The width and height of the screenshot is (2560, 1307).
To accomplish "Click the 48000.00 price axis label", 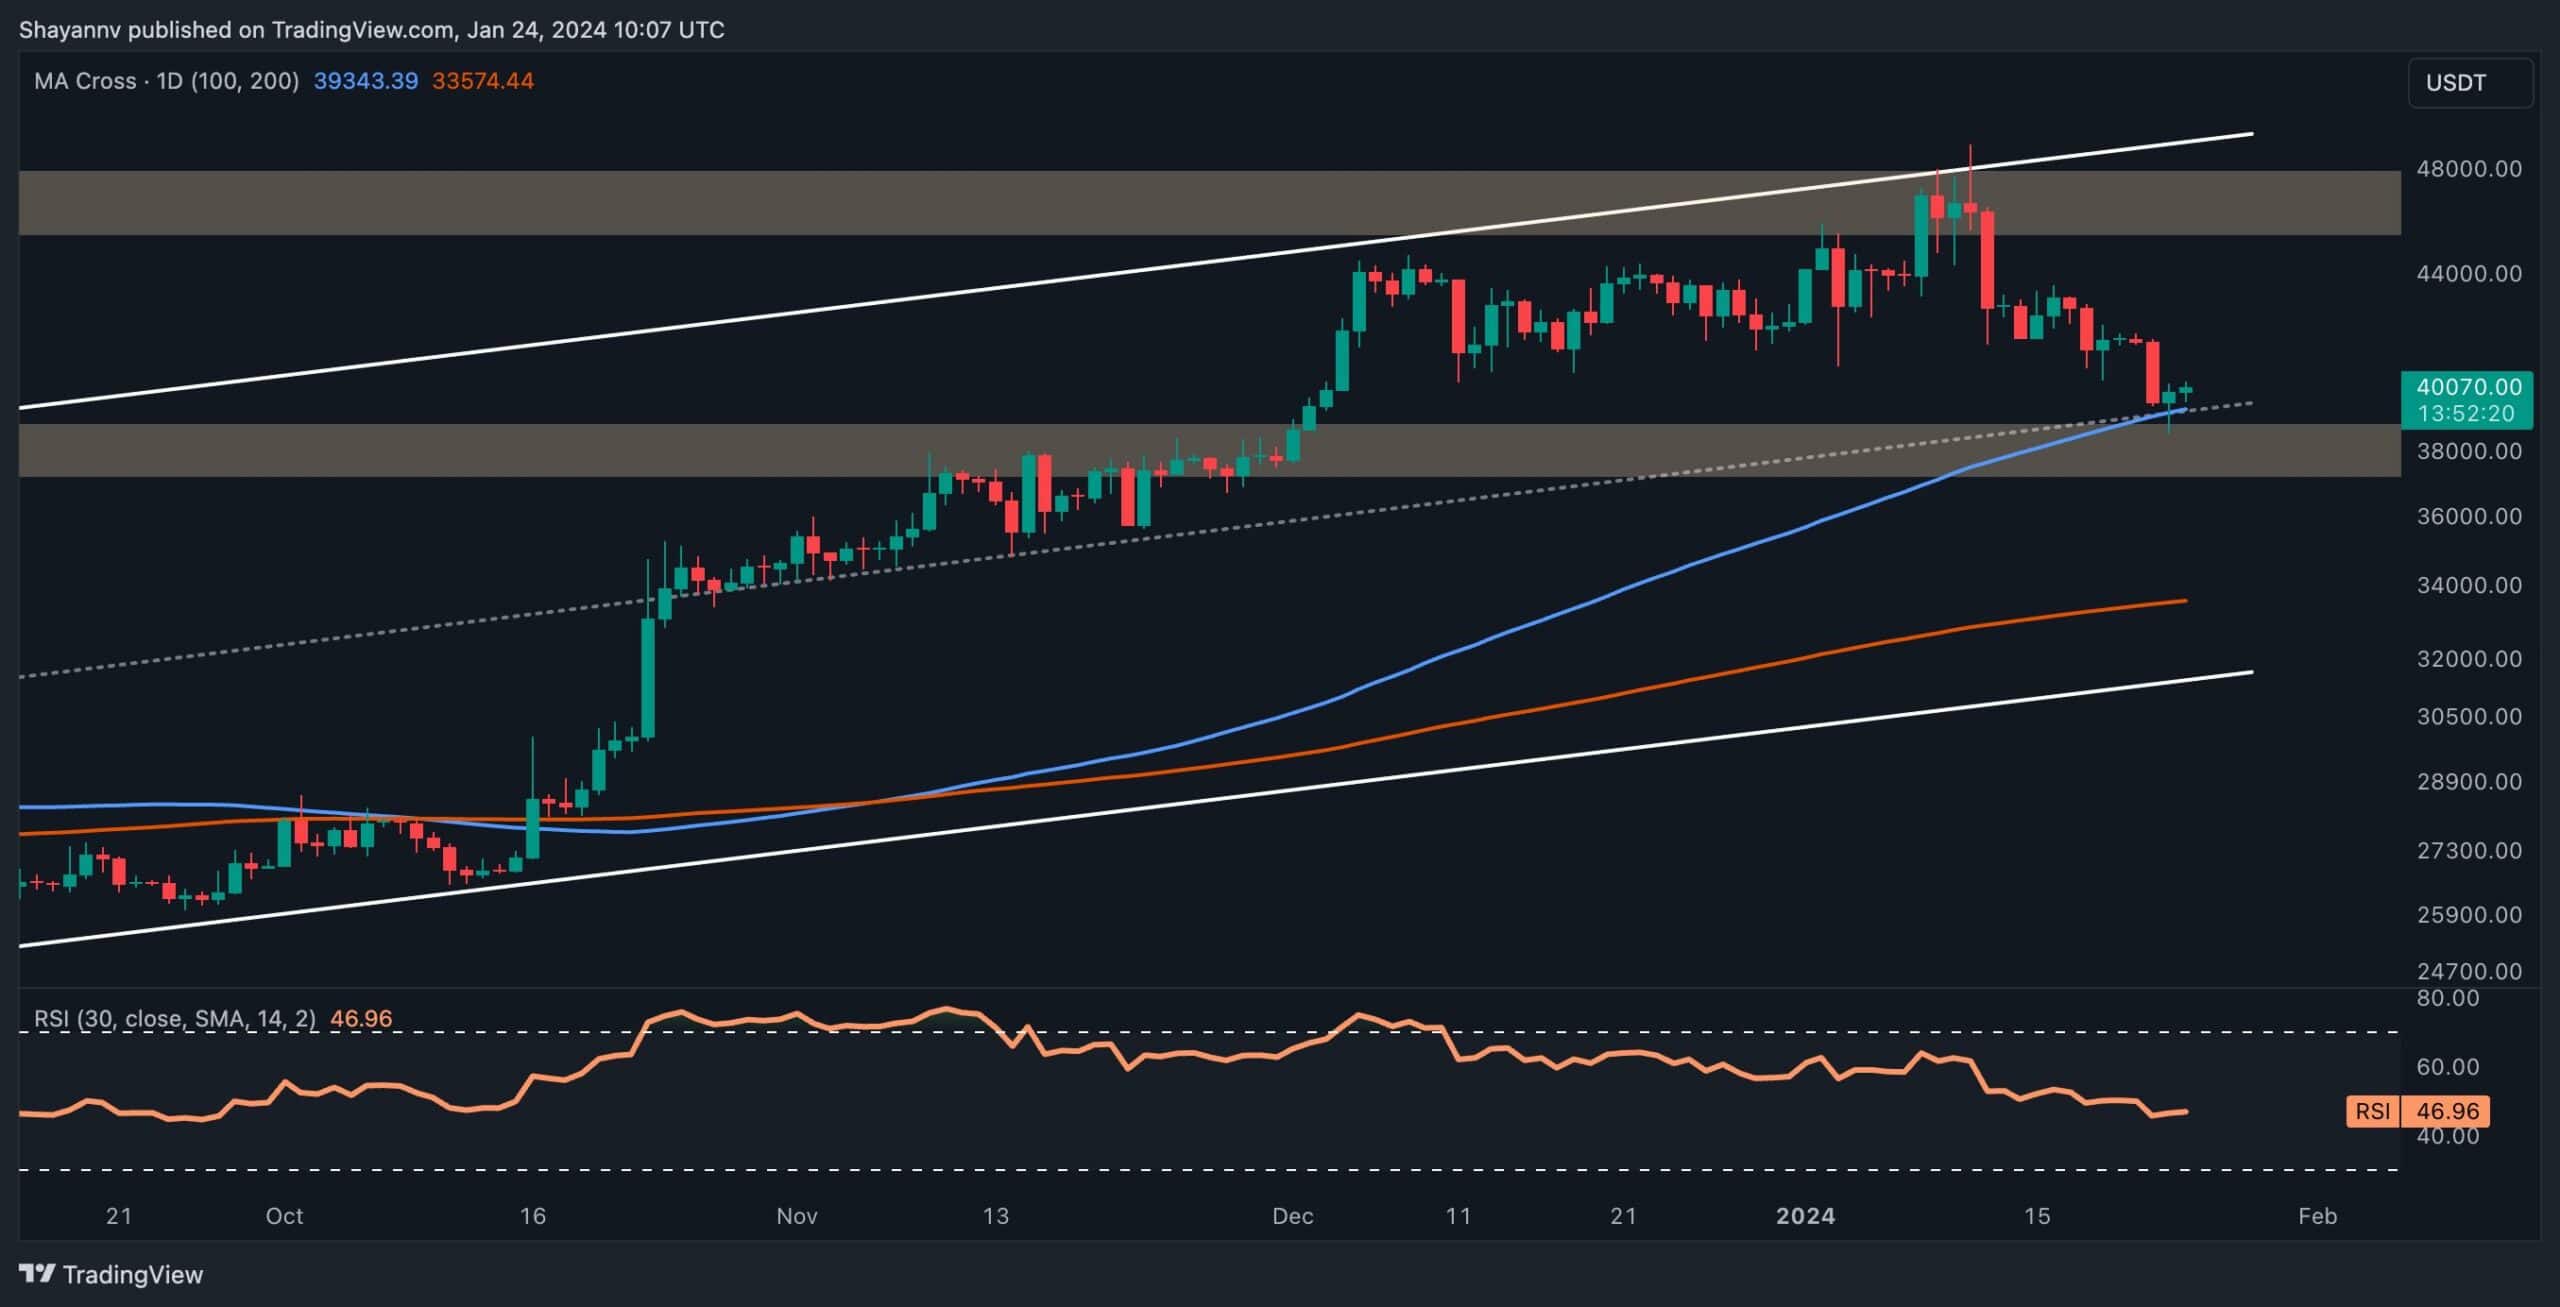I will click(2468, 169).
